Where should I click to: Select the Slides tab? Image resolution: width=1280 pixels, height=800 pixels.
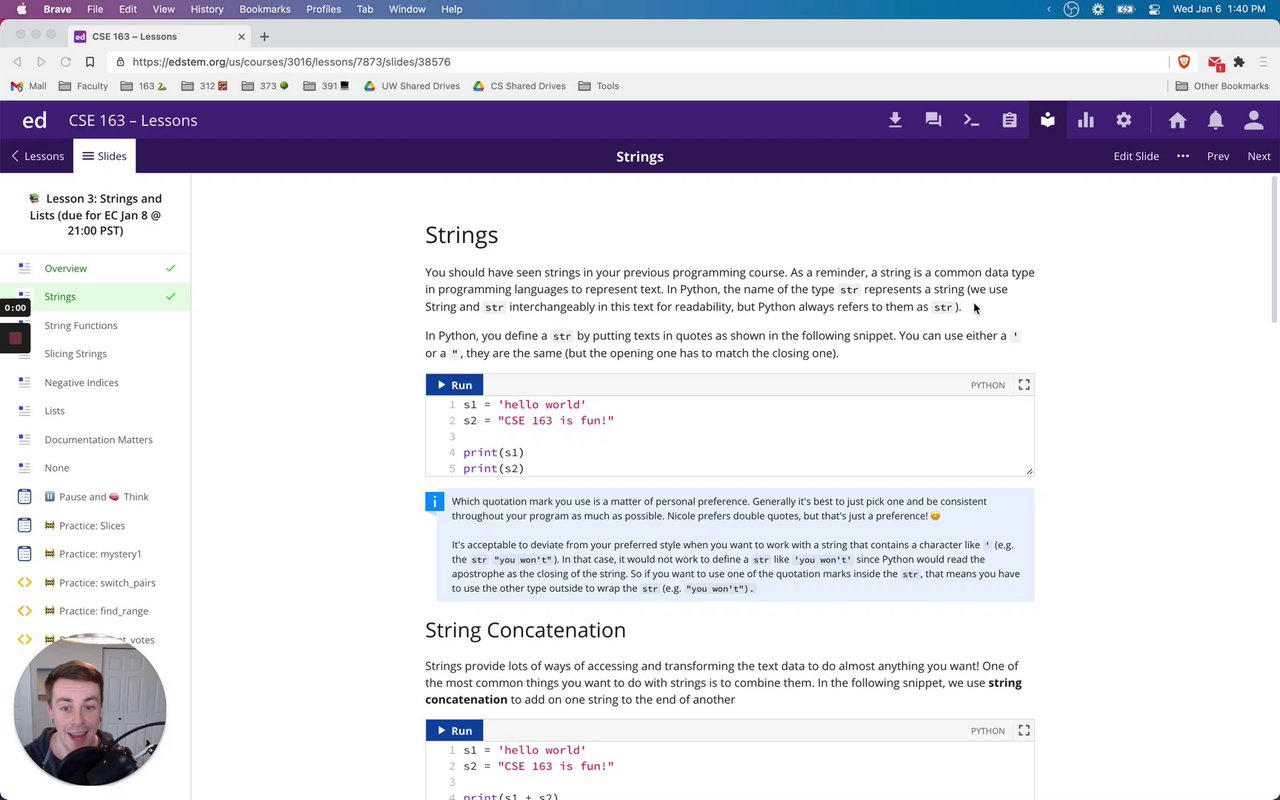click(x=104, y=156)
